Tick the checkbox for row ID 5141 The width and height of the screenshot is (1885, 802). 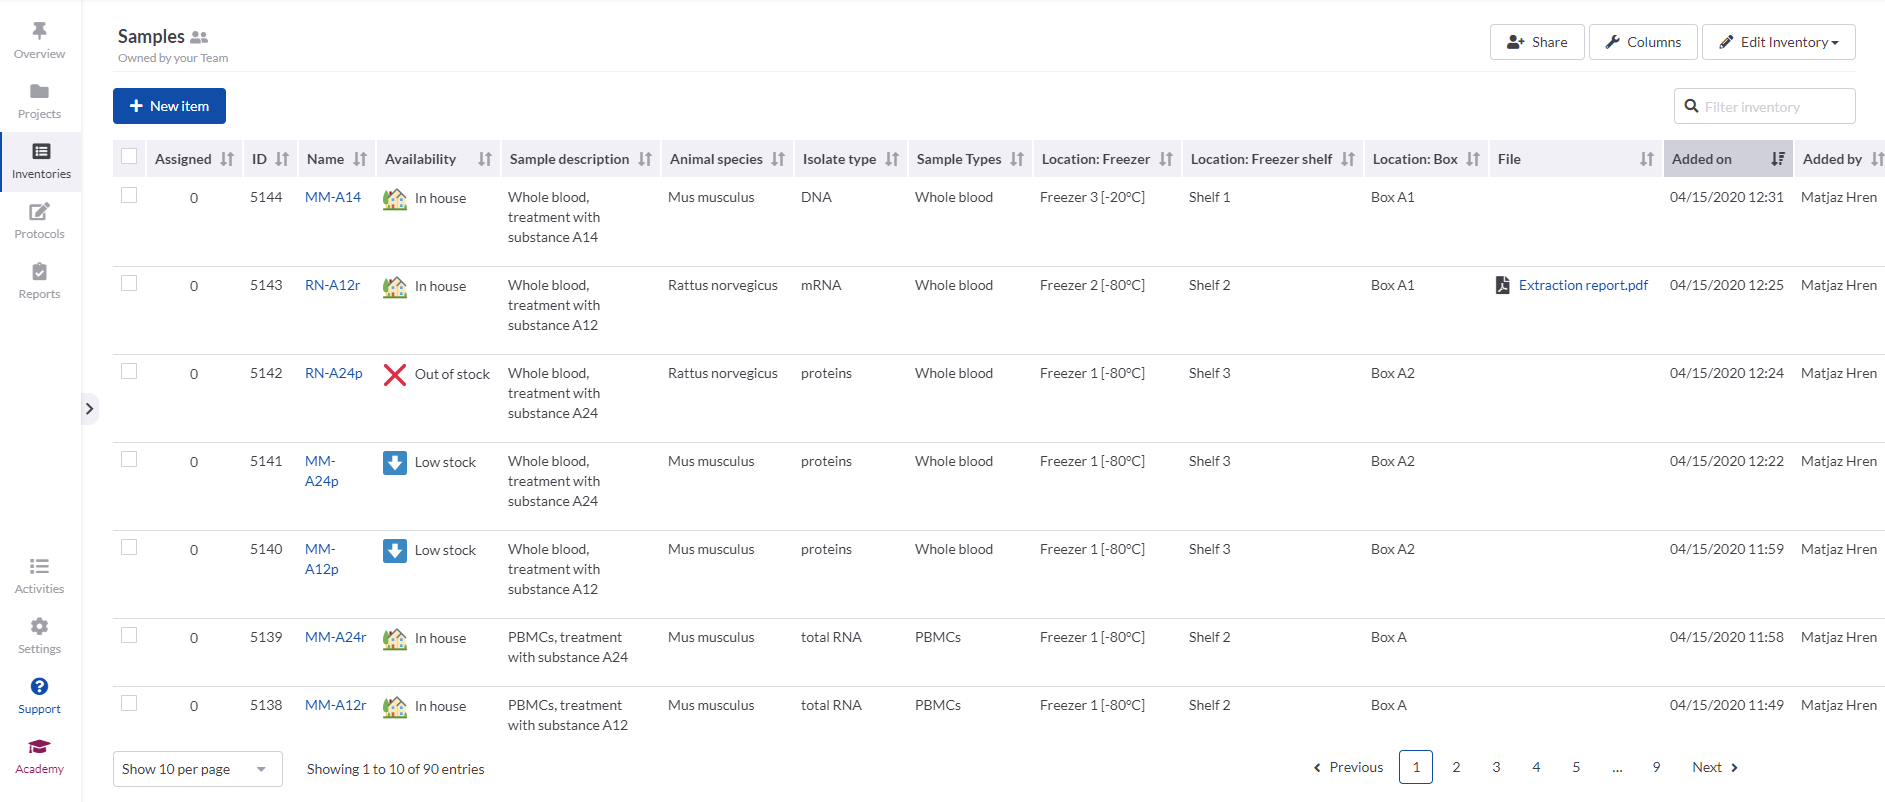tap(129, 459)
